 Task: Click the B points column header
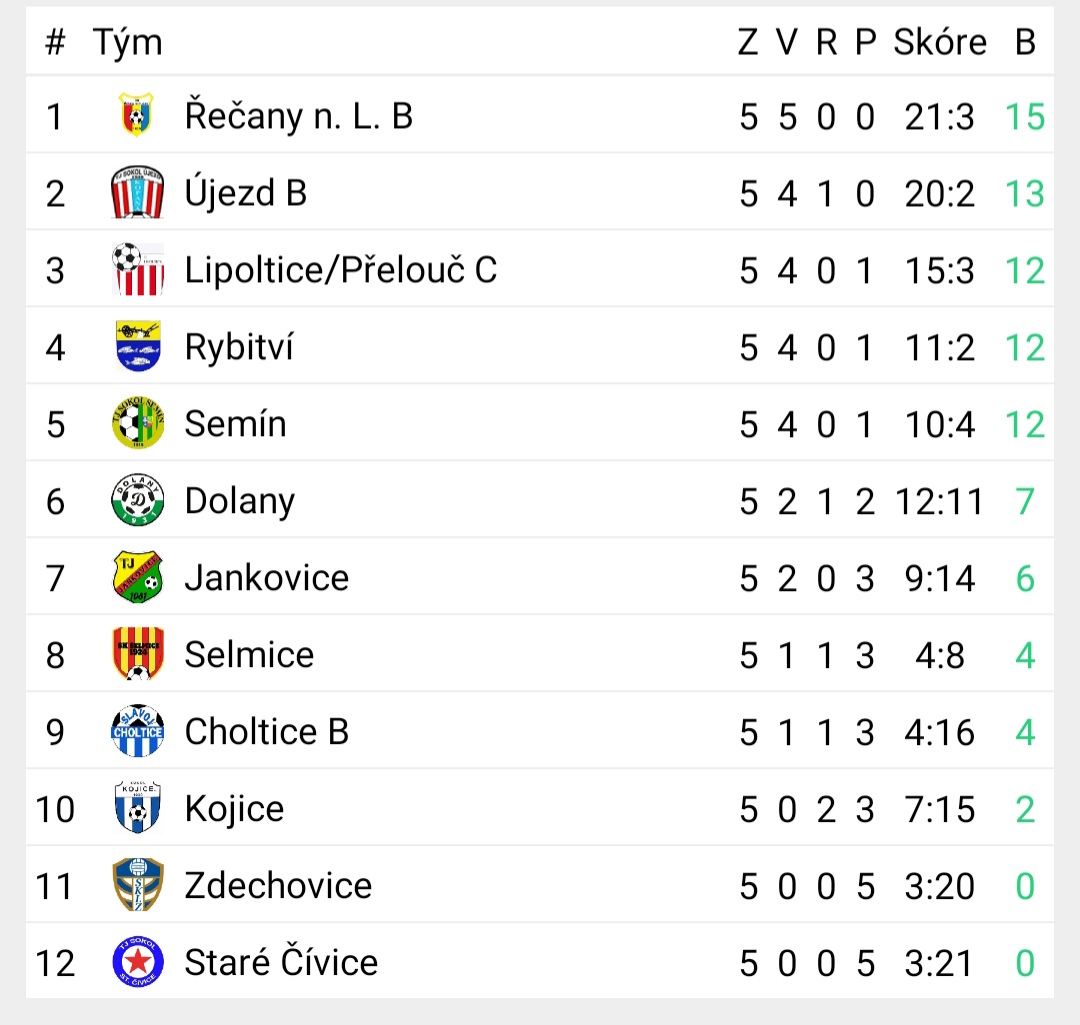click(x=1025, y=42)
